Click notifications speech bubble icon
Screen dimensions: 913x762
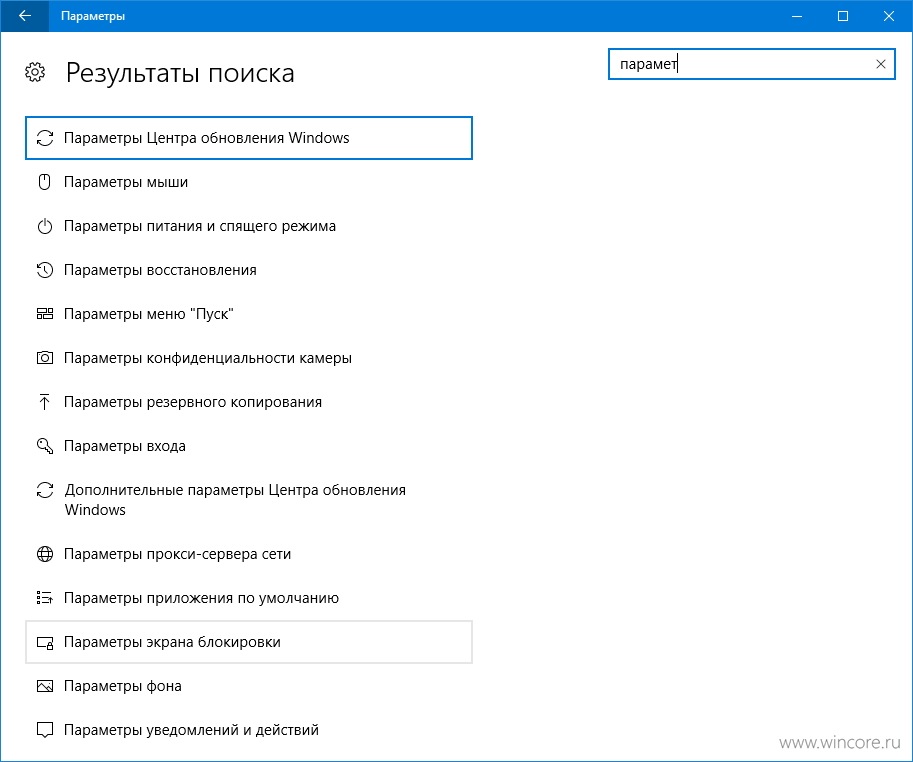45,730
